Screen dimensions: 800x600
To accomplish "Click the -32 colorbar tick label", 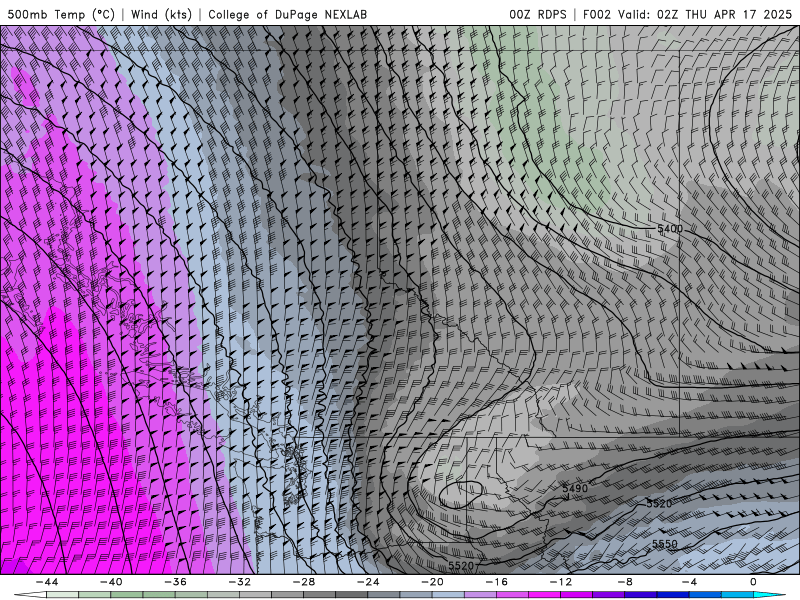I will tap(239, 582).
